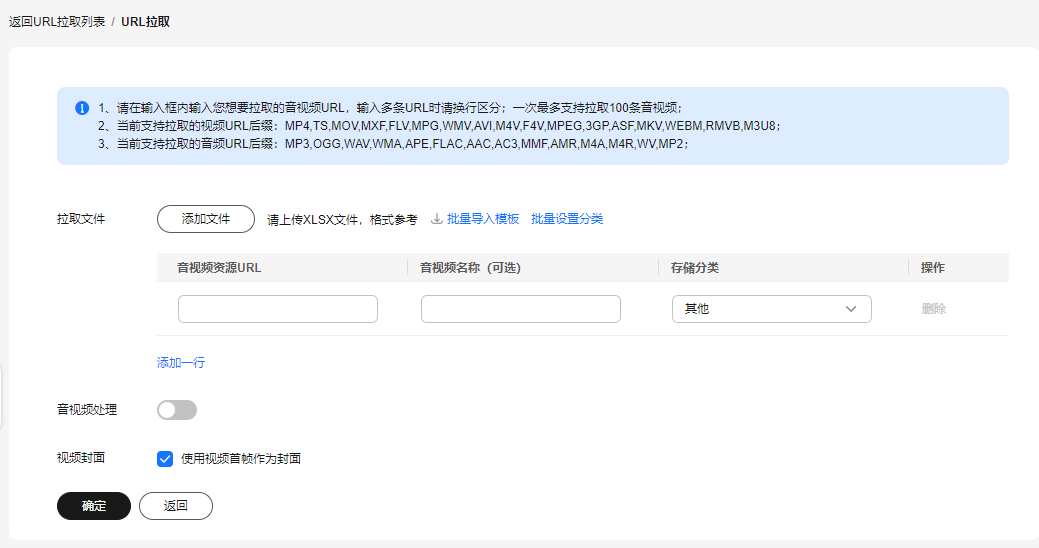This screenshot has height=548, width=1039.
Task: Click the URL拉取 breadcrumb item
Action: click(145, 22)
